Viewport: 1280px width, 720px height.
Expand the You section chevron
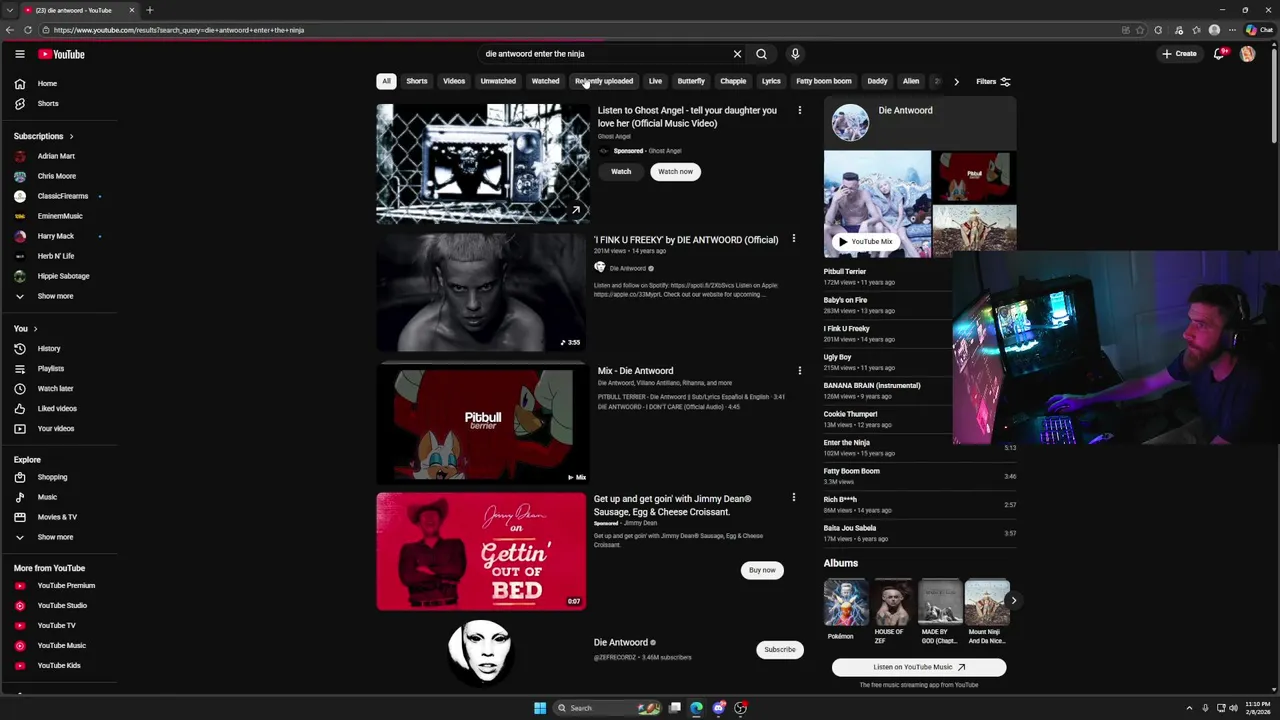point(35,329)
